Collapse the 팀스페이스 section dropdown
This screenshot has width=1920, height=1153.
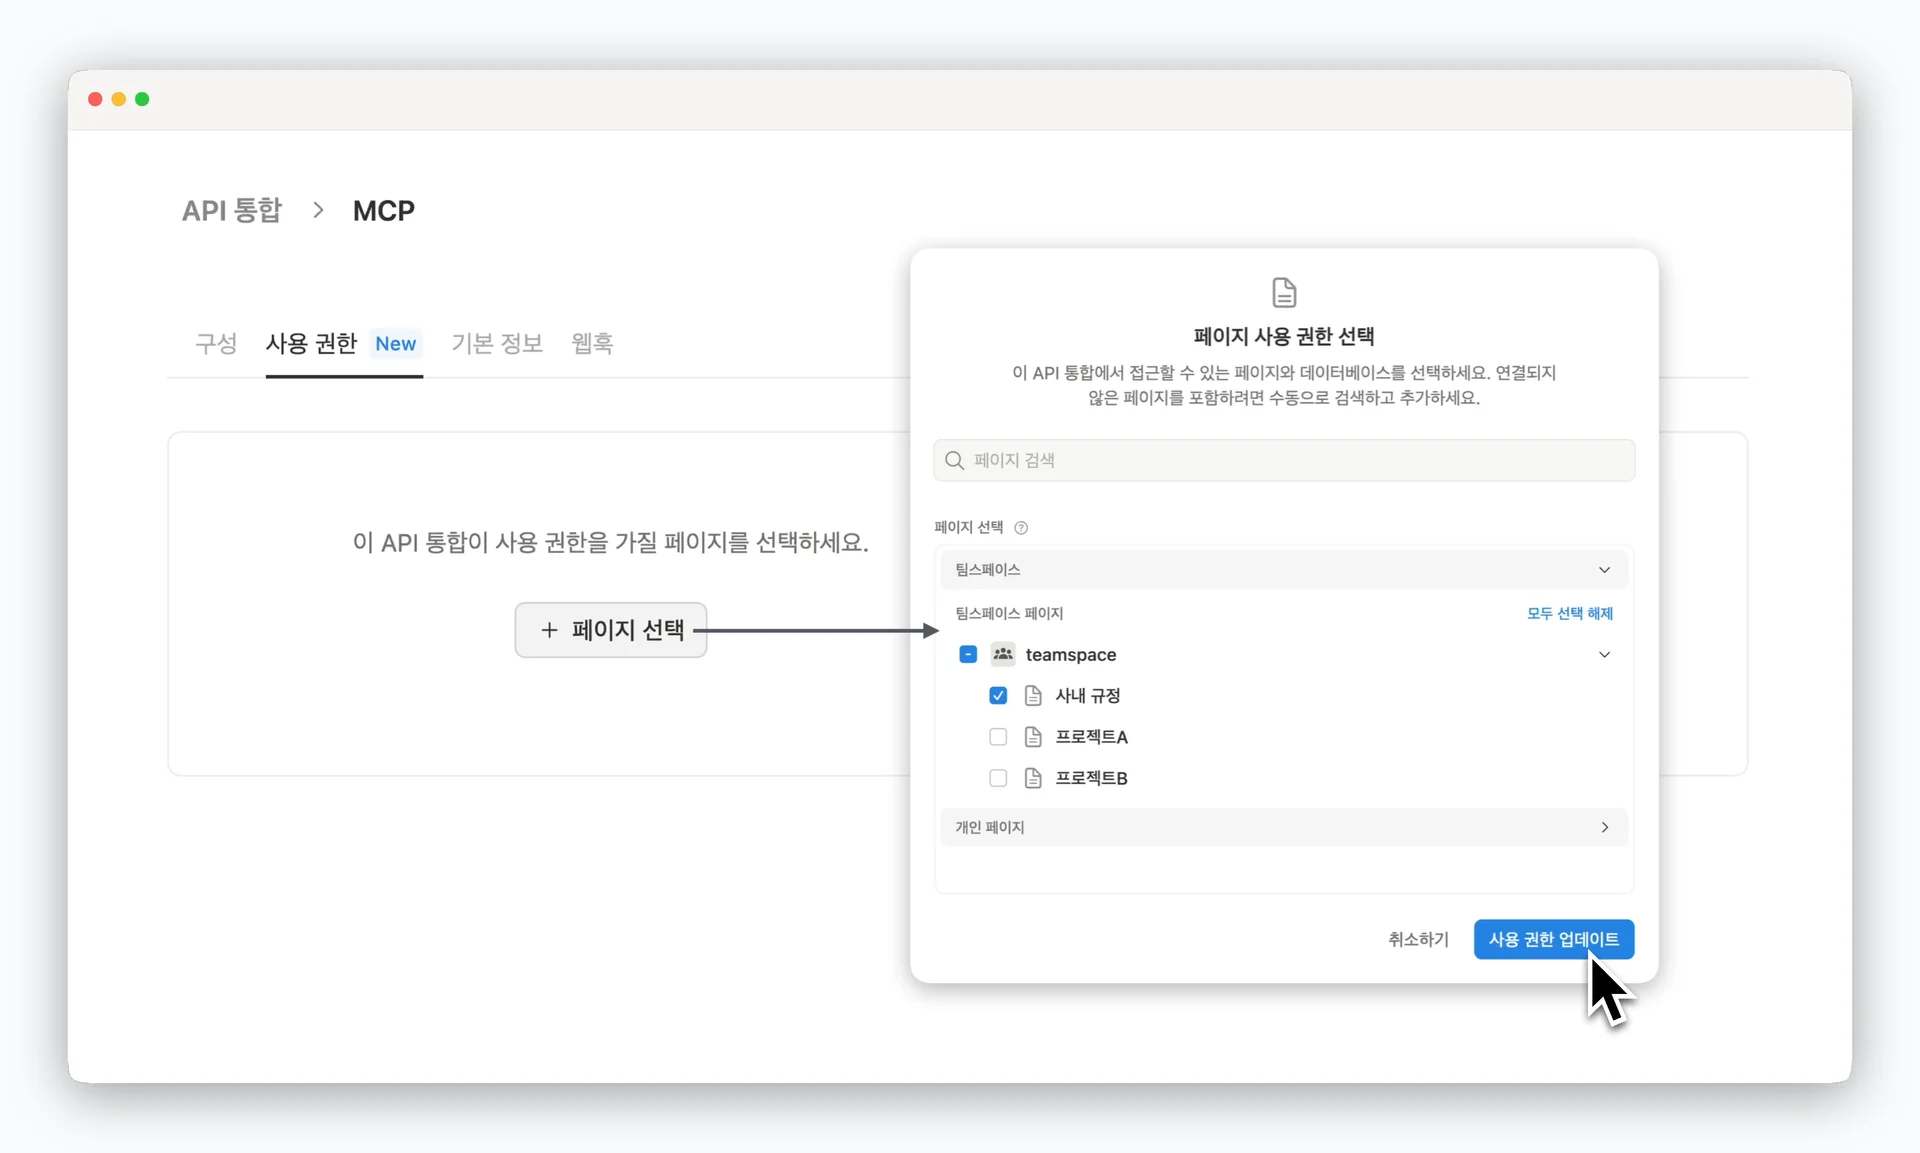1604,570
